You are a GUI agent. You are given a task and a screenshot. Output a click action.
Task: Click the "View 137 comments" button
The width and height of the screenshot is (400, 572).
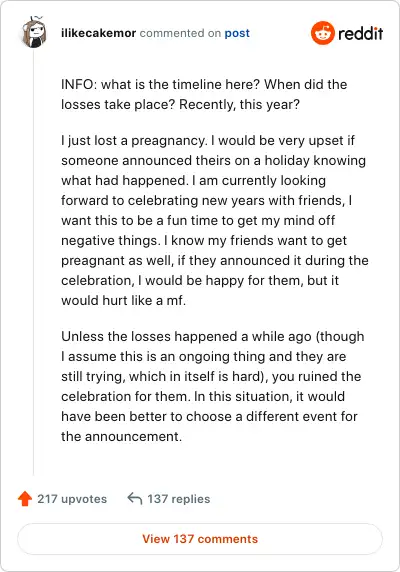coord(200,539)
